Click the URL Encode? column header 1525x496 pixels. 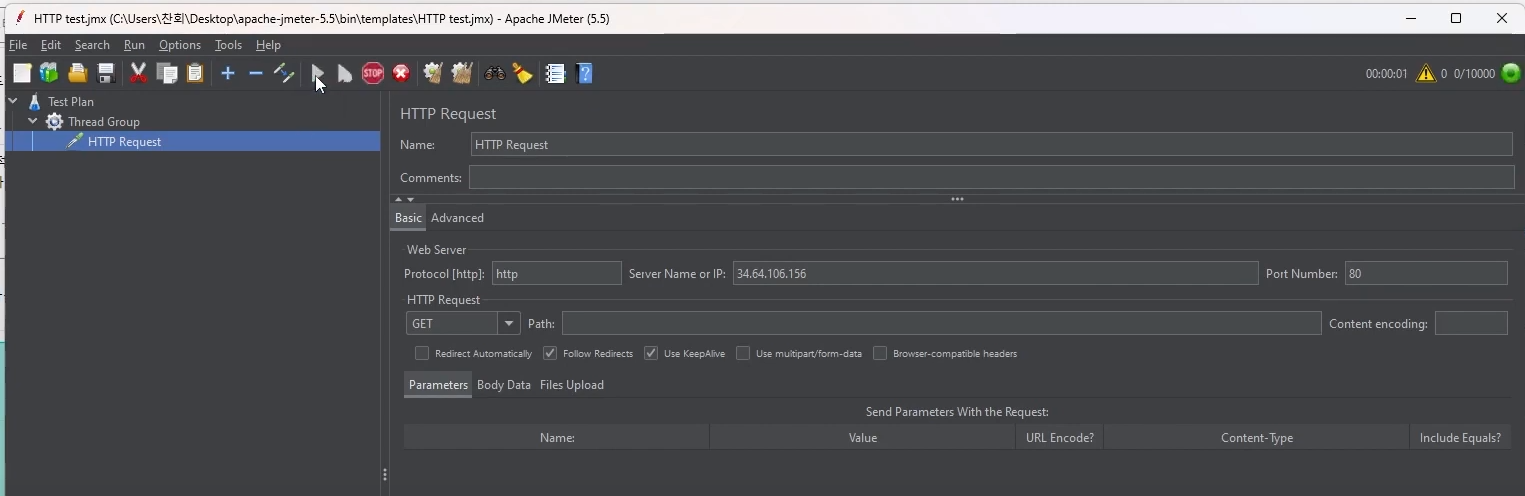(x=1059, y=438)
